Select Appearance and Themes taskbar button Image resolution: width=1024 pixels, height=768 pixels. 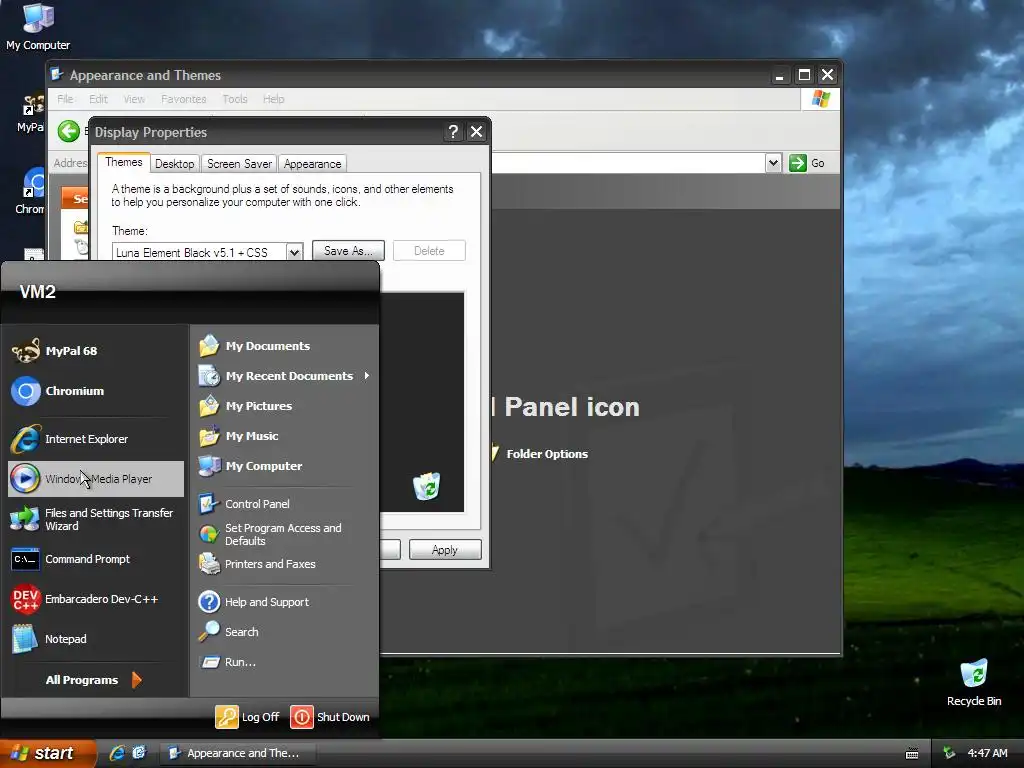[x=238, y=753]
